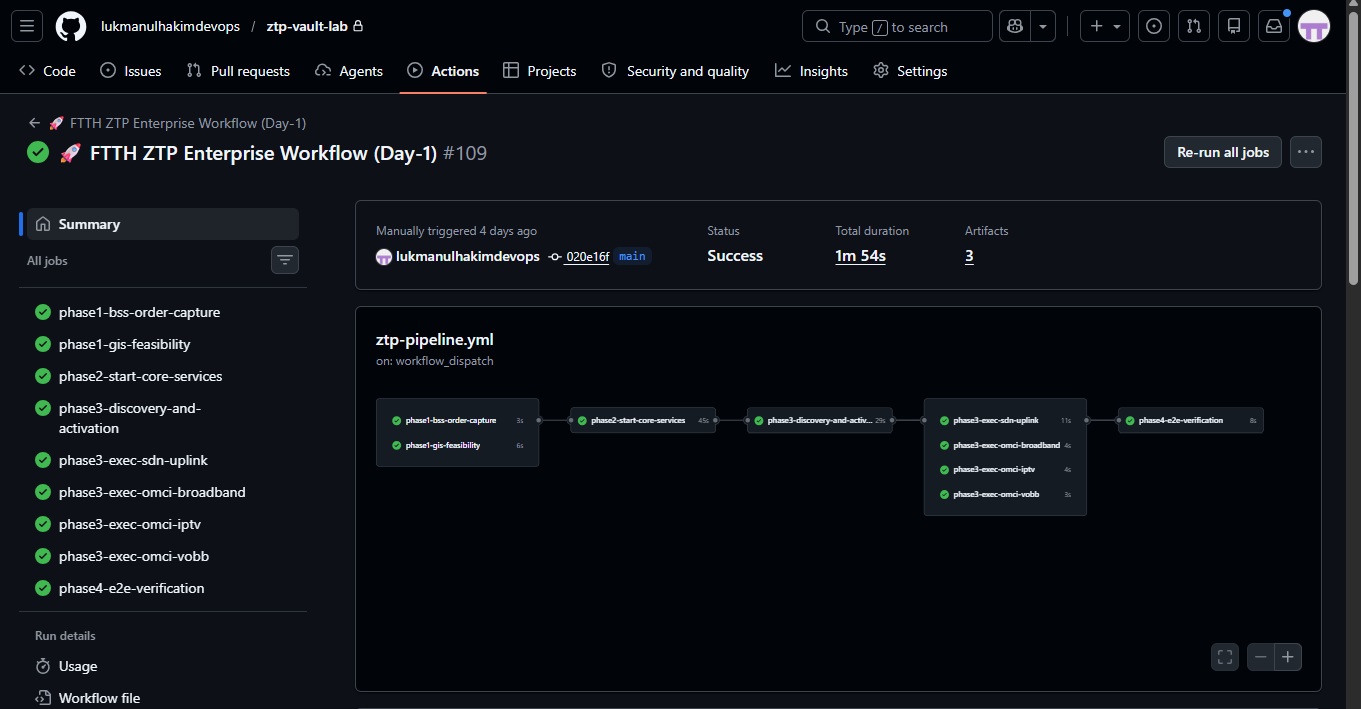
Task: Switch to the Projects tab
Action: click(540, 71)
